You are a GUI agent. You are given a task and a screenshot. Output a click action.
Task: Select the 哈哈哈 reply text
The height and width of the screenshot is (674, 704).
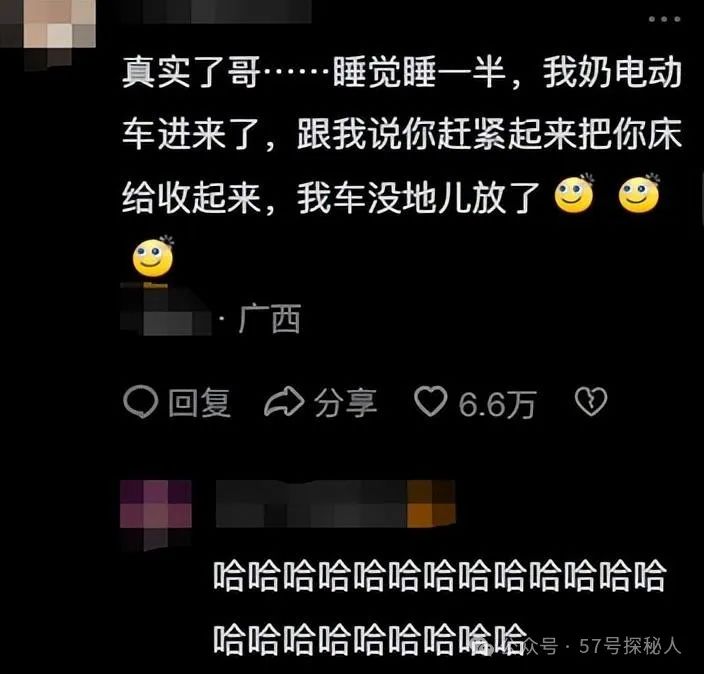pyautogui.click(x=439, y=606)
